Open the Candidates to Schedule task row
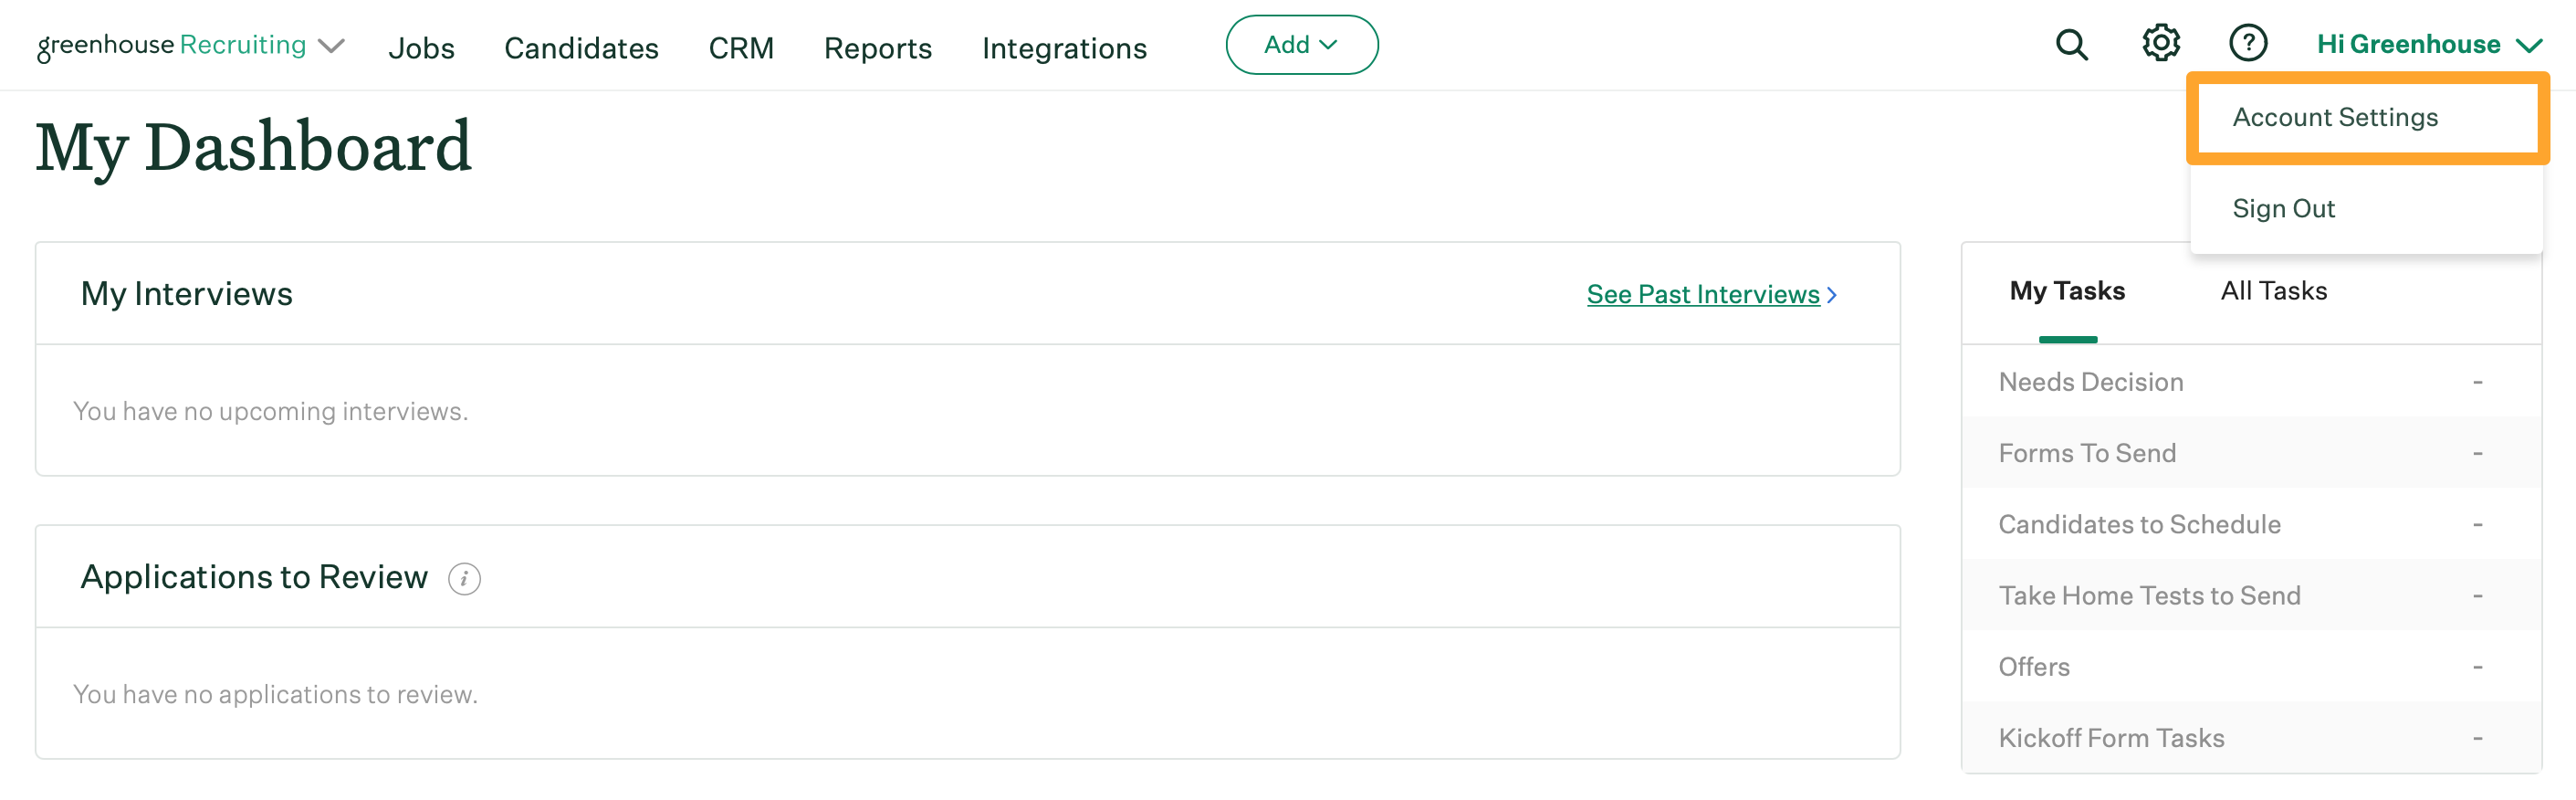This screenshot has height=800, width=2576. pos(2139,524)
